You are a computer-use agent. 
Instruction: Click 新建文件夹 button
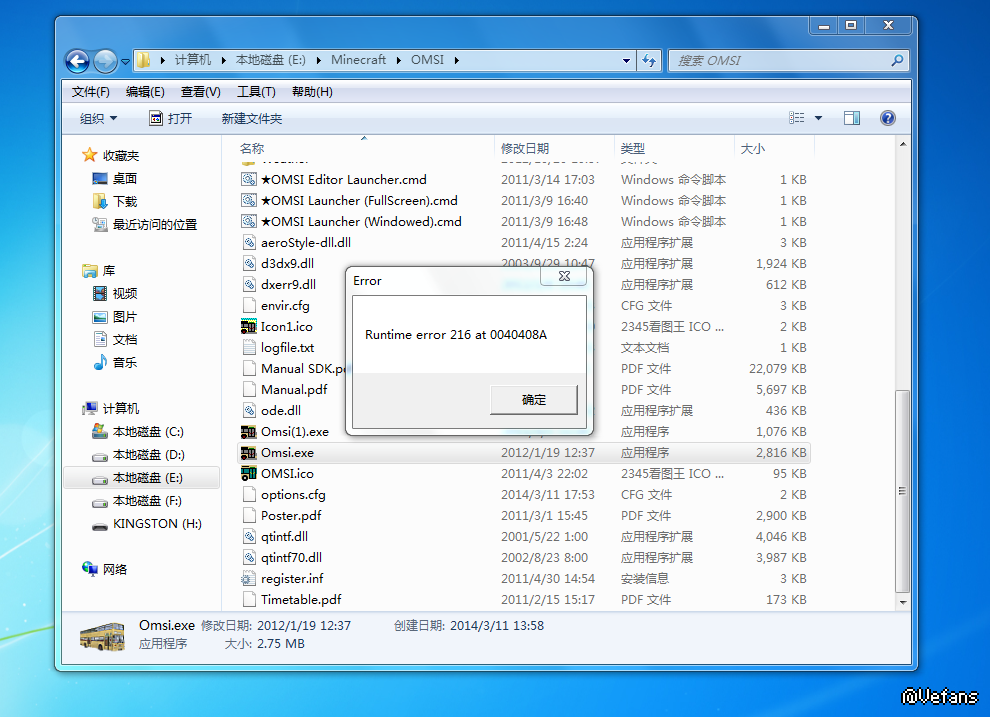click(251, 118)
